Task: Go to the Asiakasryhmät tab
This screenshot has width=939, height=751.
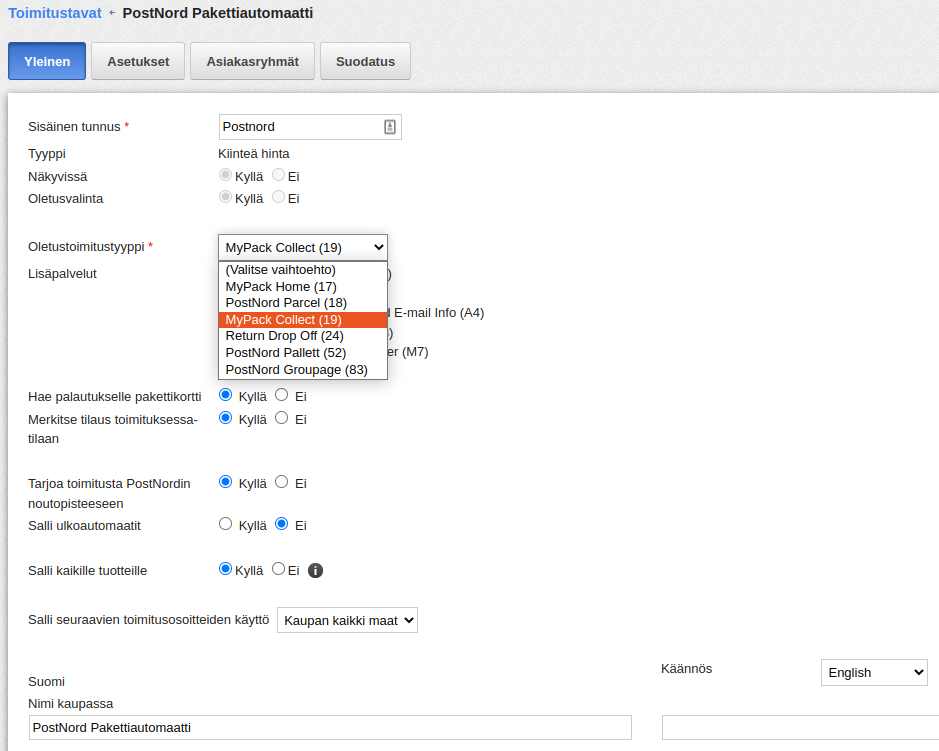Action: 252,61
